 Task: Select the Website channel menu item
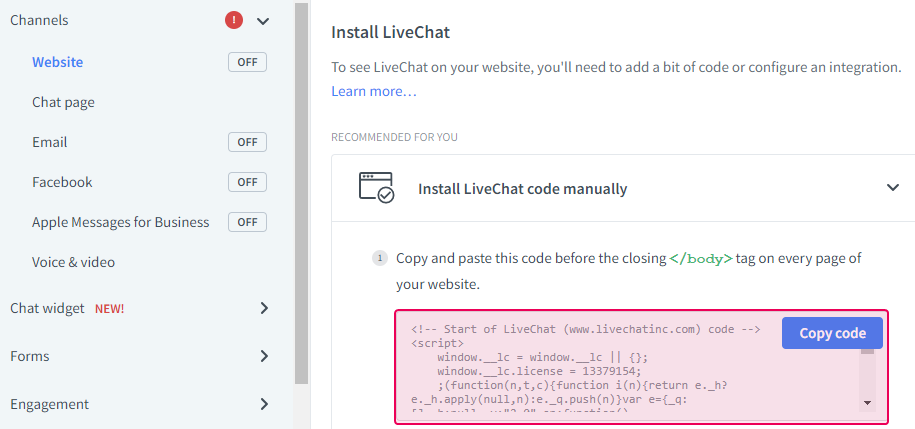57,62
